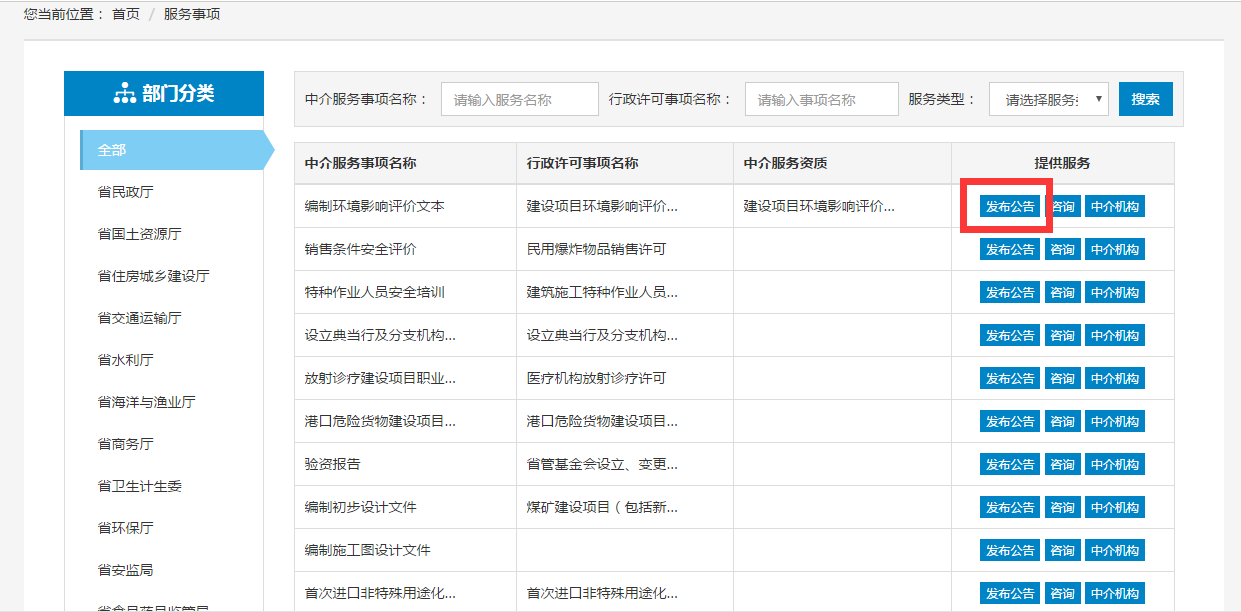This screenshot has width=1241, height=612.
Task: Focus the 行政许可事项名称 input field
Action: click(x=821, y=99)
